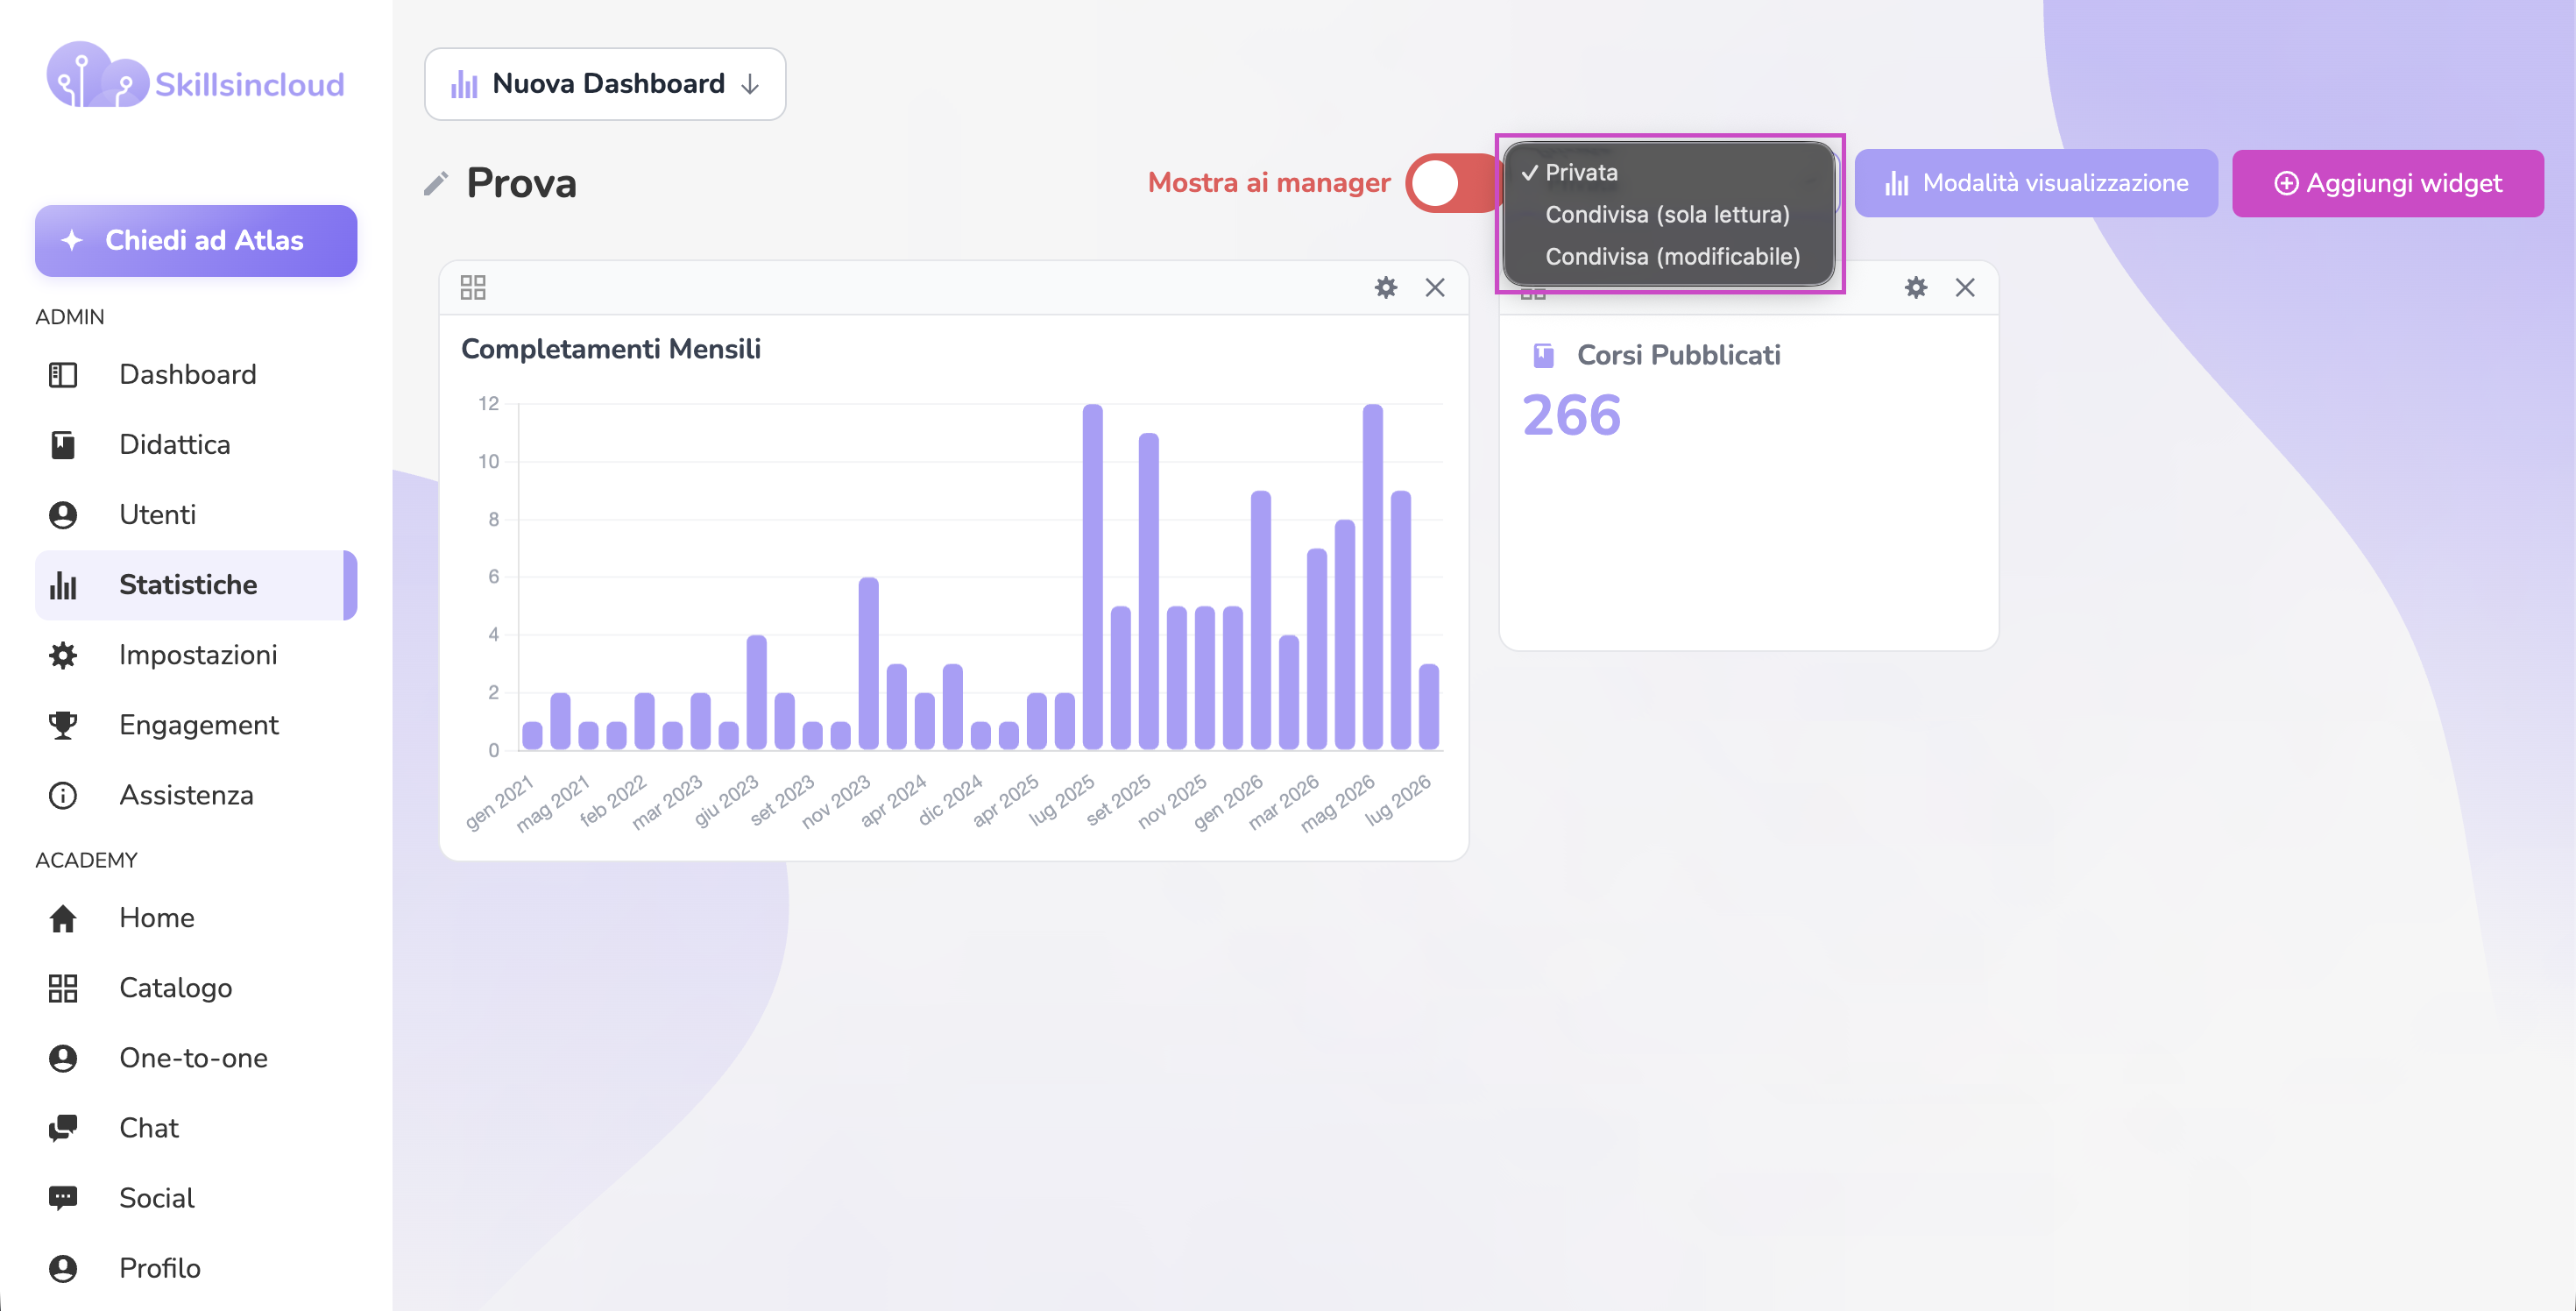The image size is (2576, 1311).
Task: Choose Condivisa (sola lettura) option
Action: pos(1668,214)
